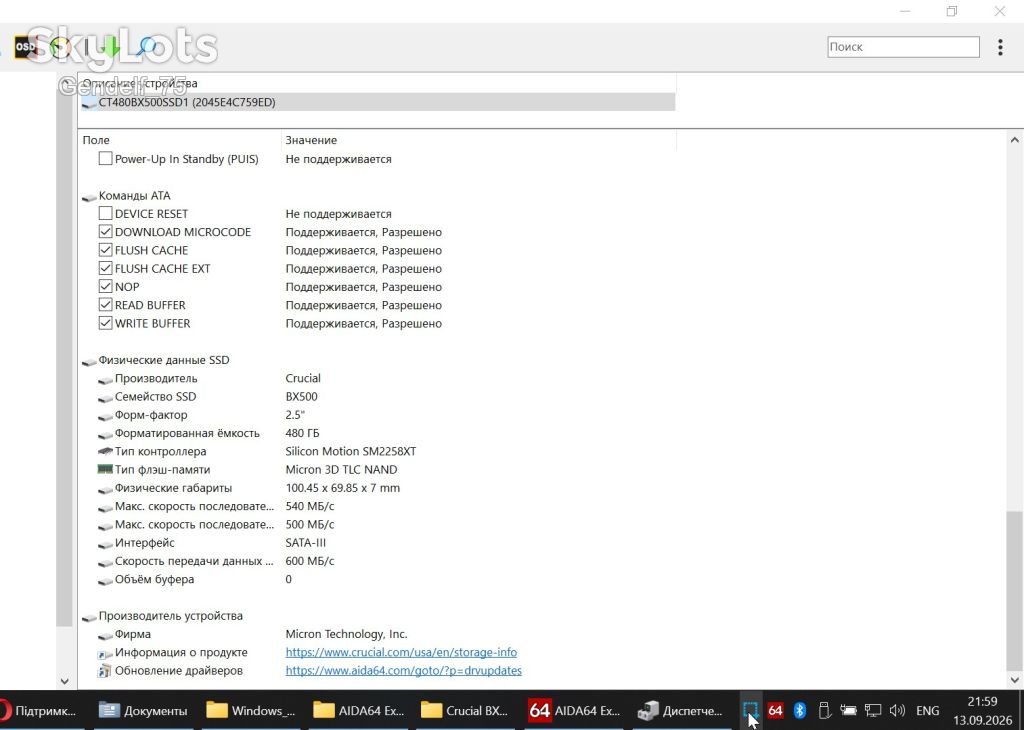Click the speaker volume tray icon
This screenshot has height=730, width=1024.
[x=897, y=710]
